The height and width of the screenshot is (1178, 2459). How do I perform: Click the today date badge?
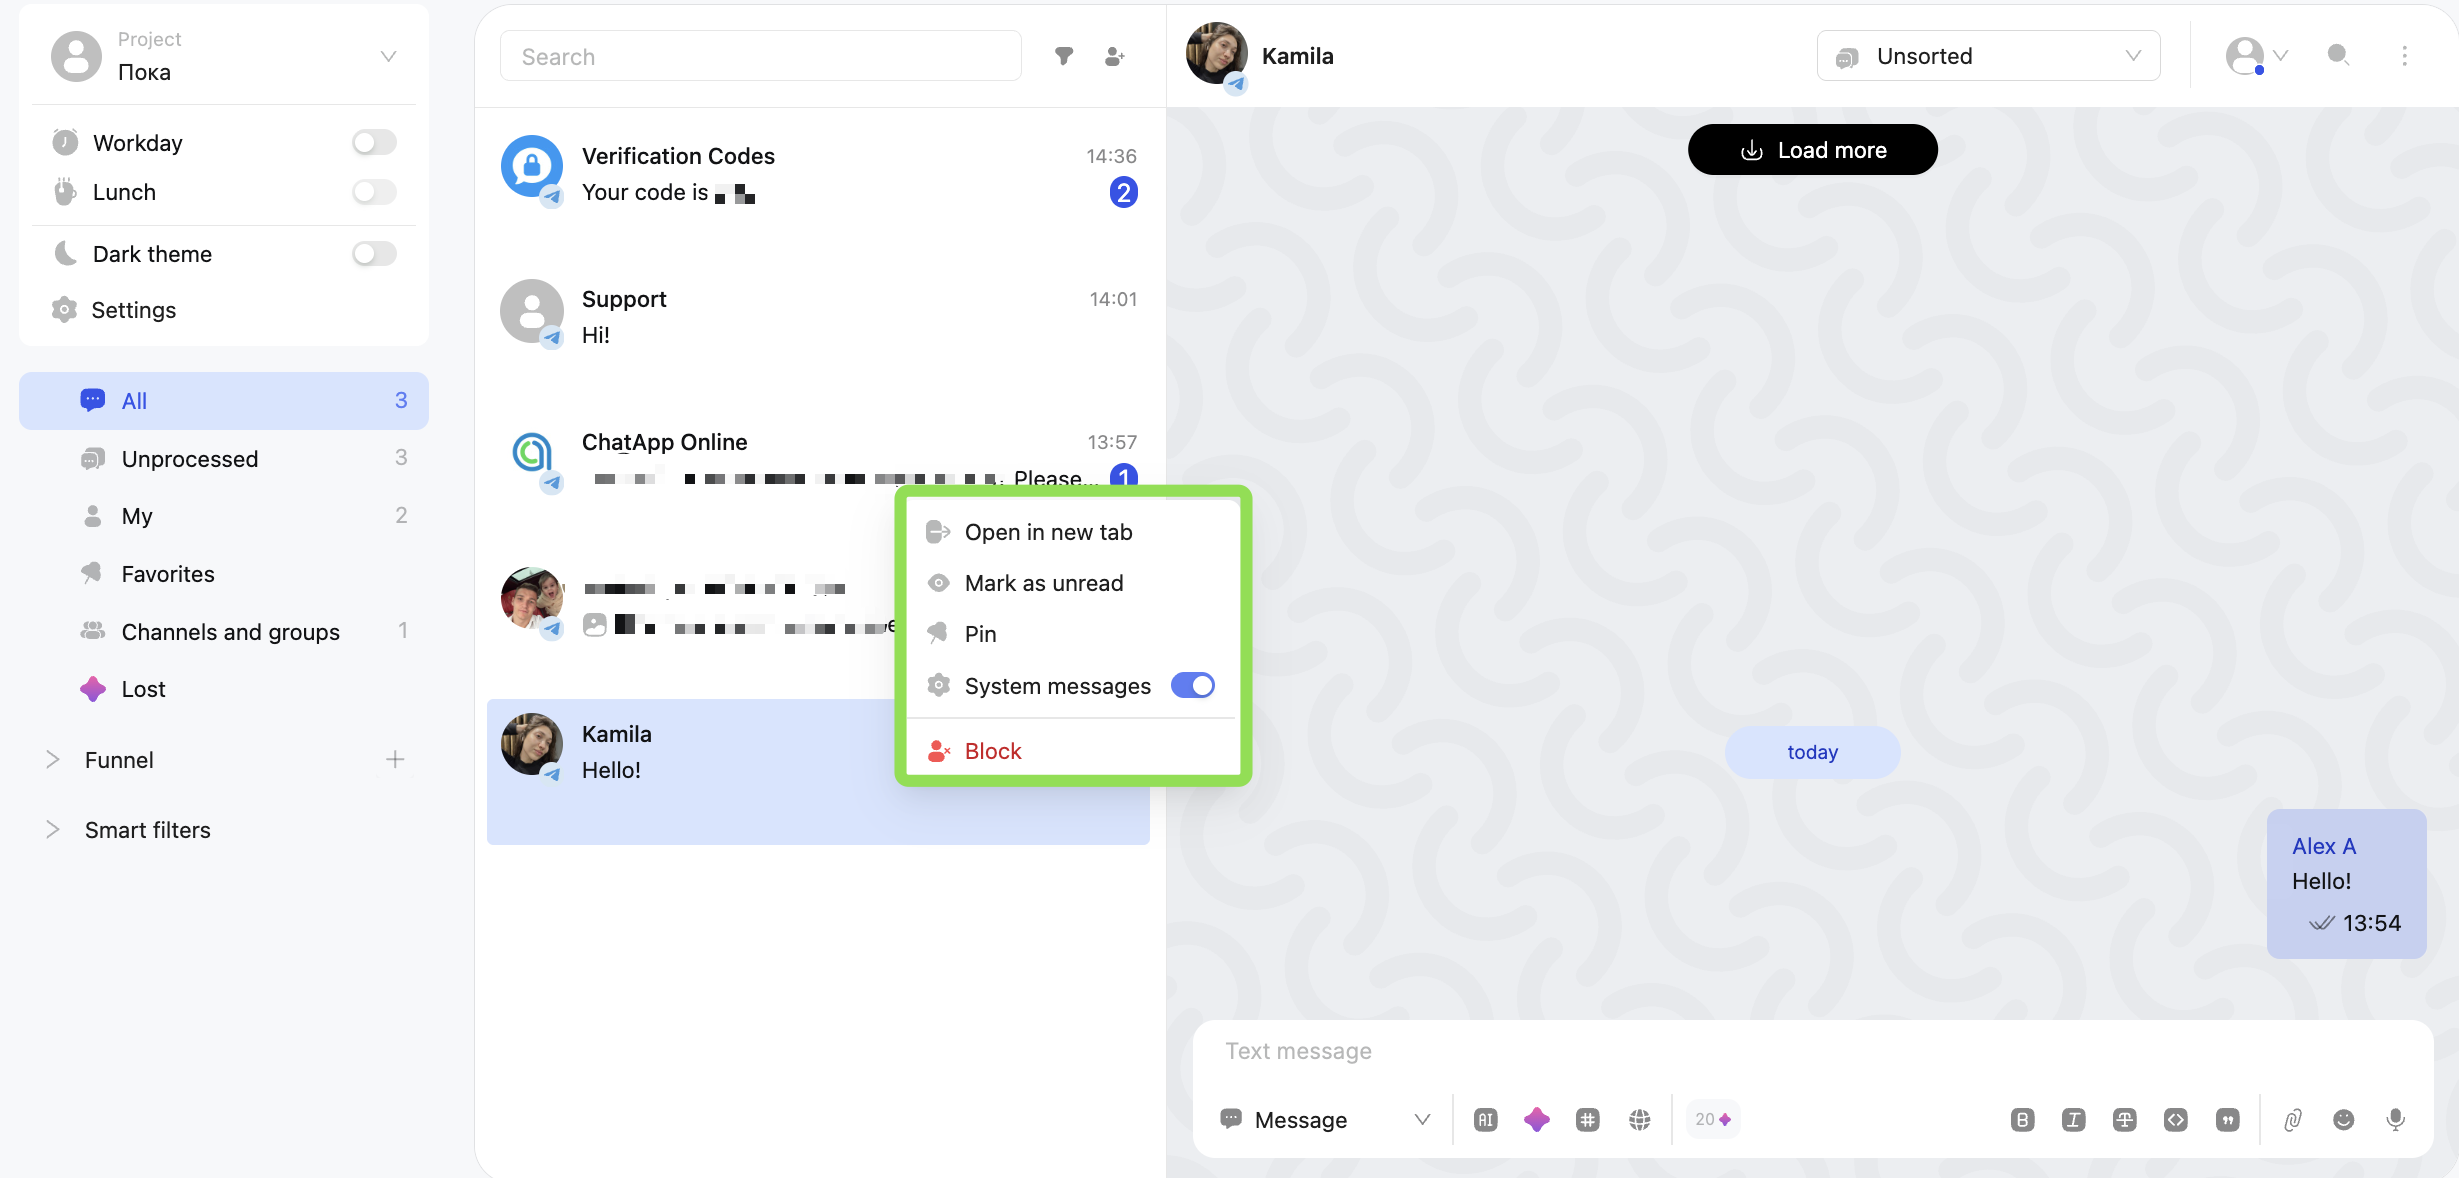coord(1812,752)
